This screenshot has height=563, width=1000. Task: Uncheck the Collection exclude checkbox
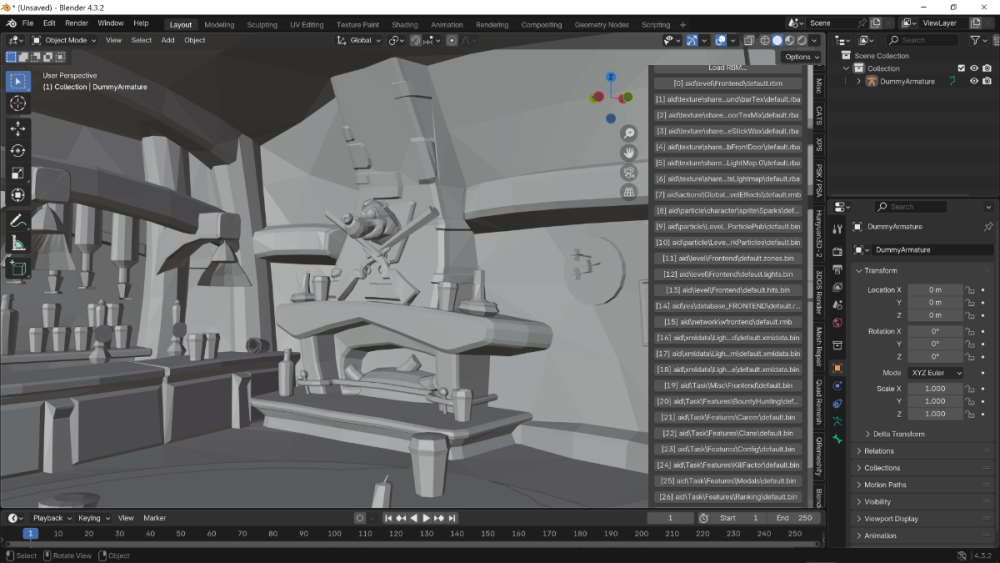pos(961,68)
